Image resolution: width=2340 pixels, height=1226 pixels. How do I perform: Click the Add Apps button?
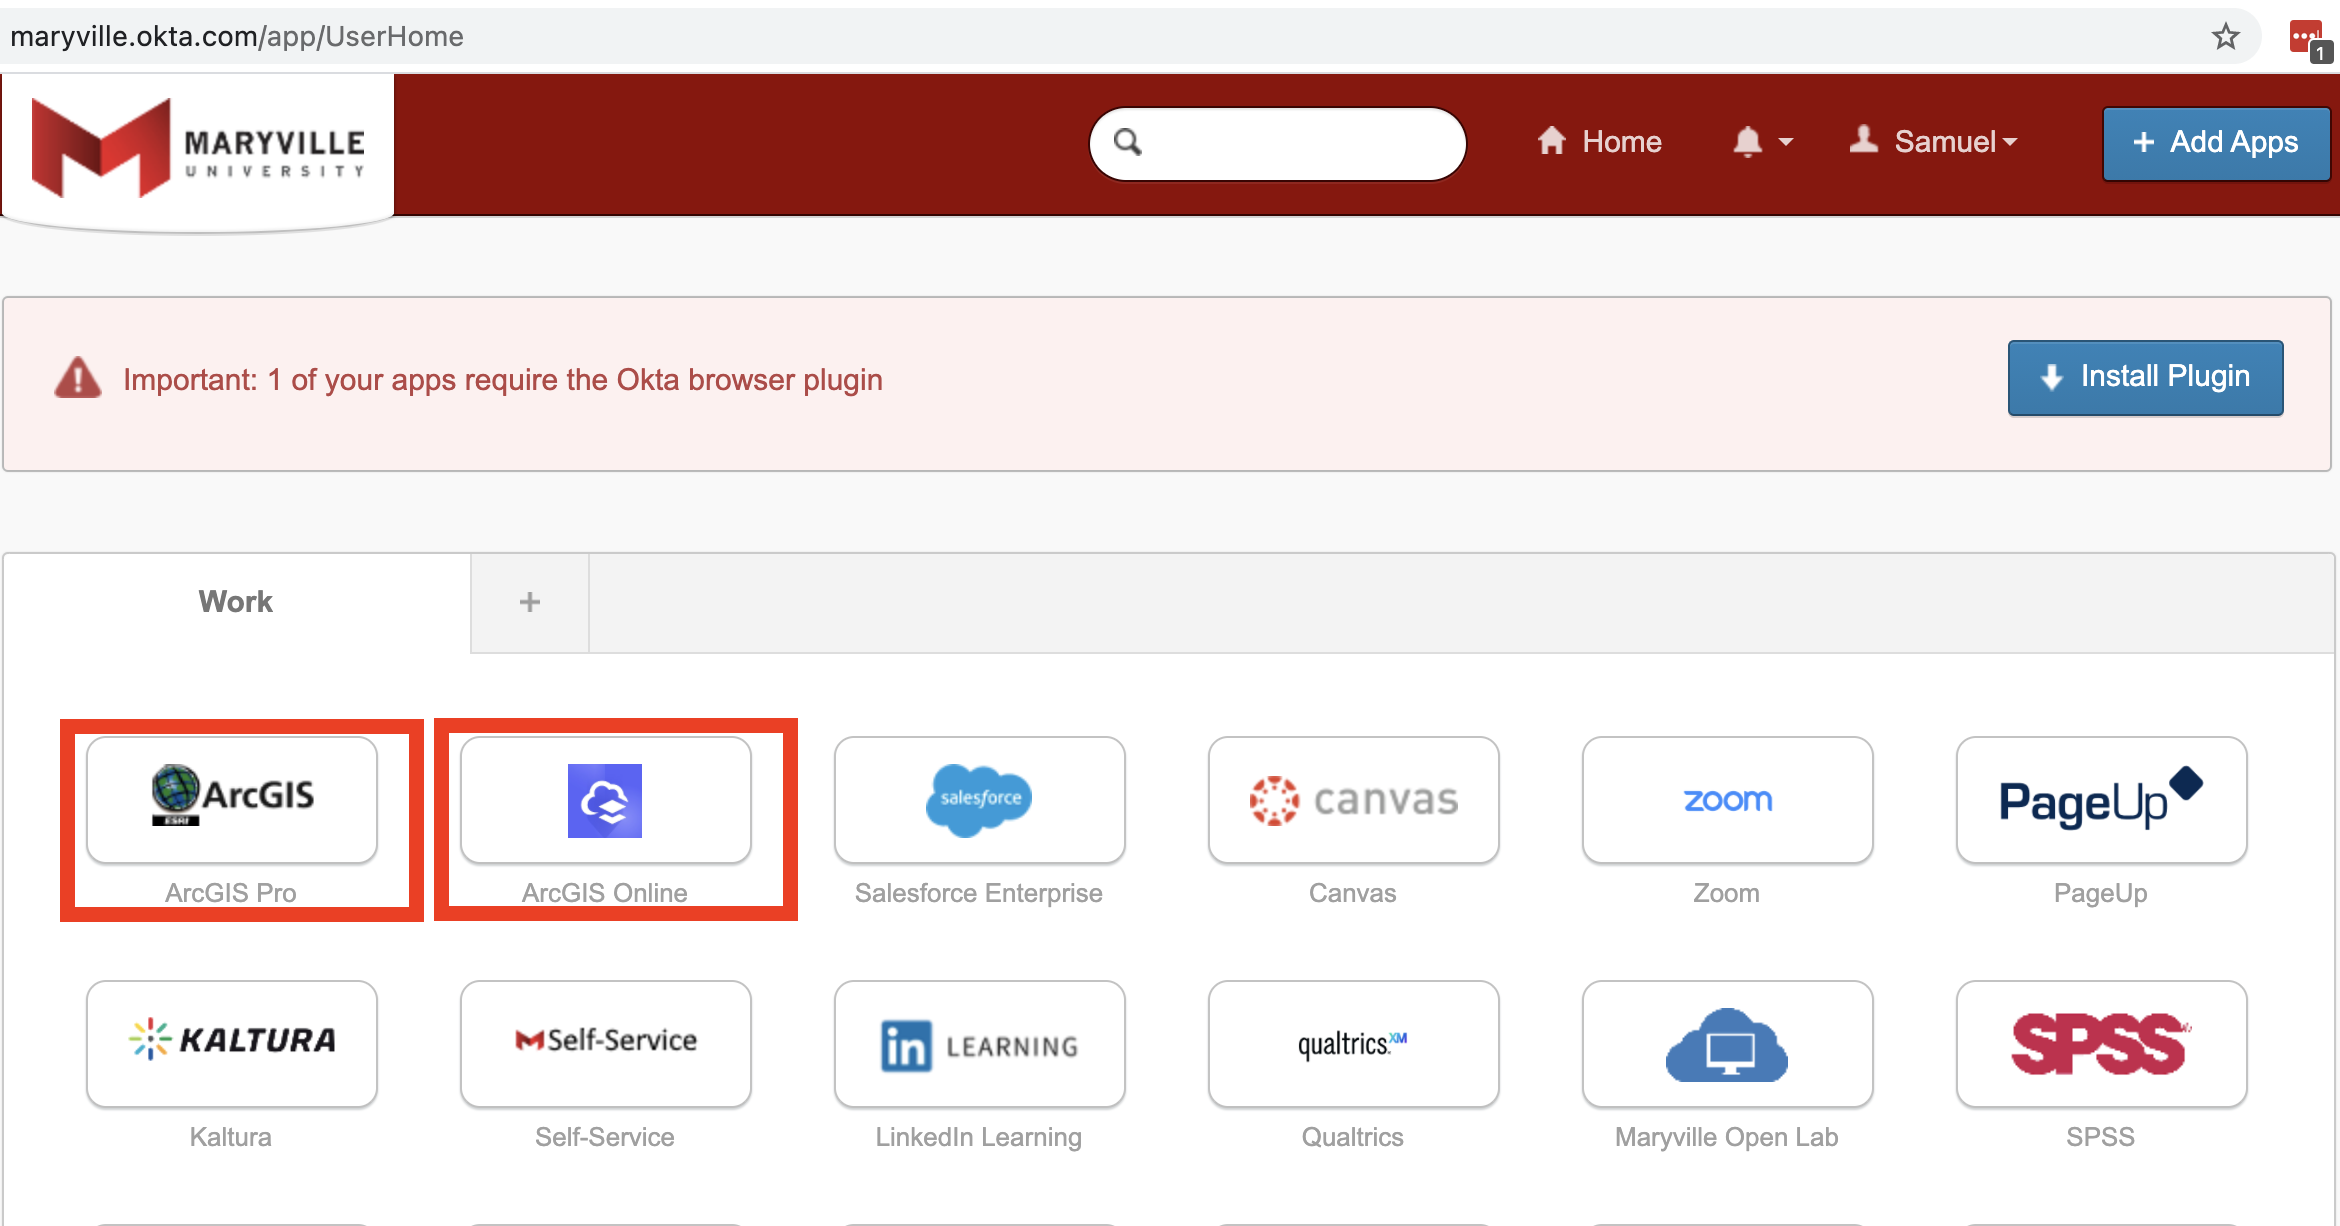click(2216, 143)
